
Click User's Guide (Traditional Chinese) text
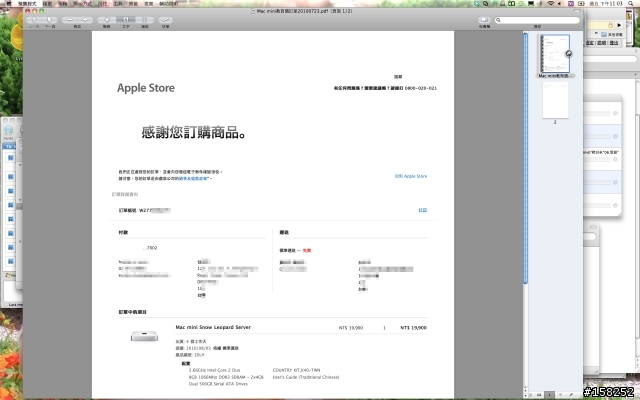(x=306, y=377)
